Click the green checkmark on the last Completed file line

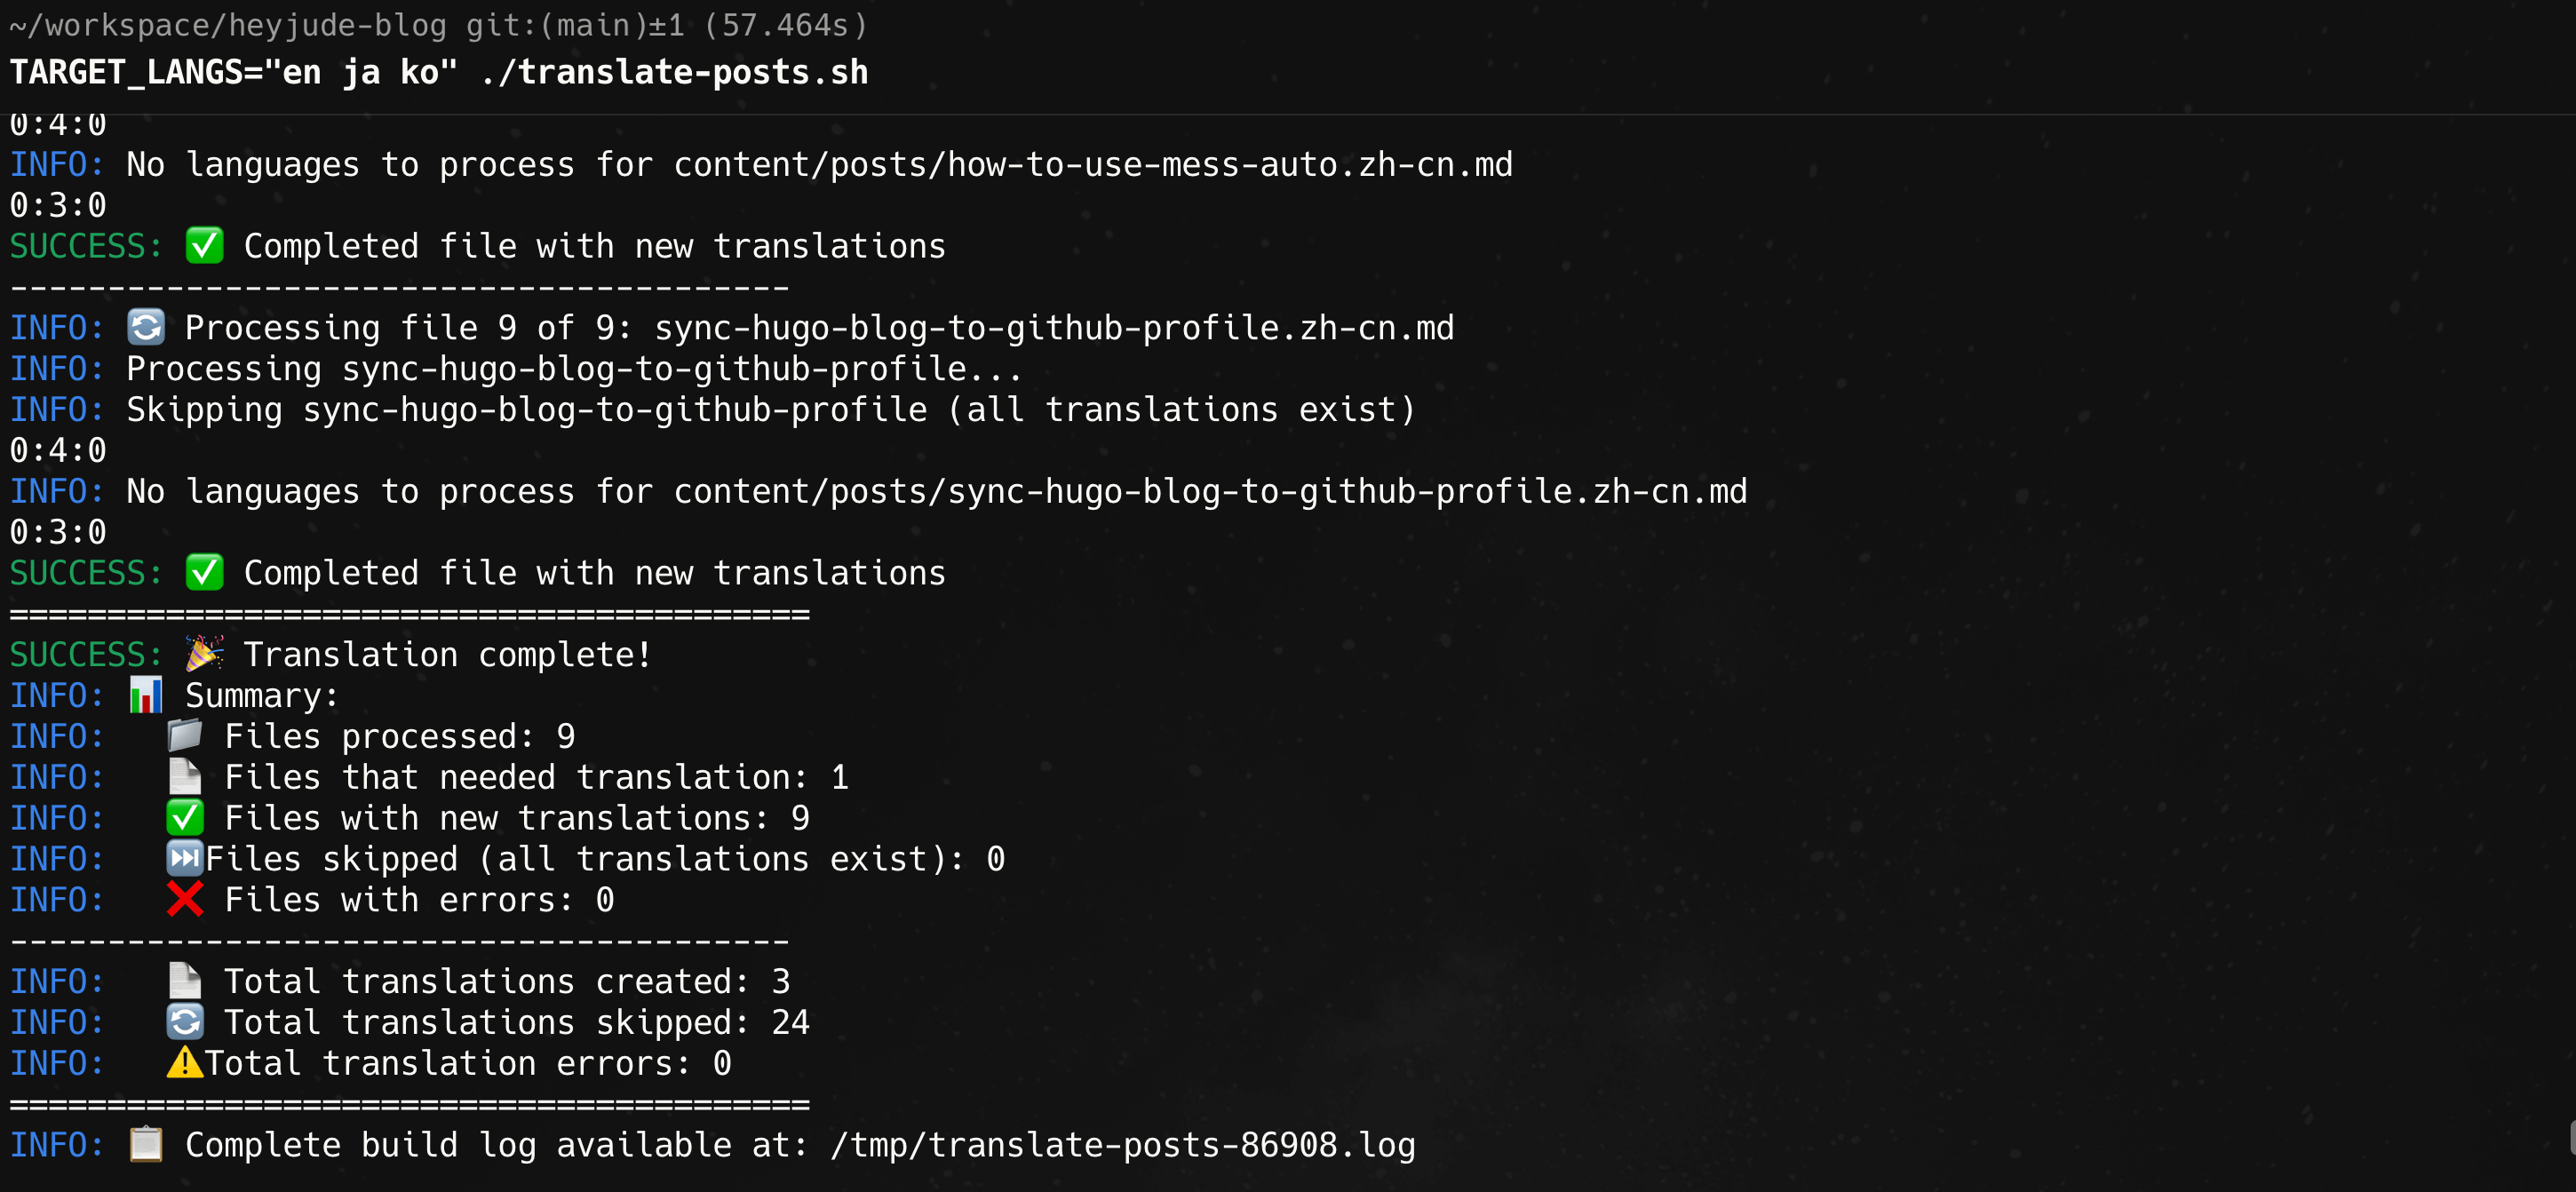[204, 572]
